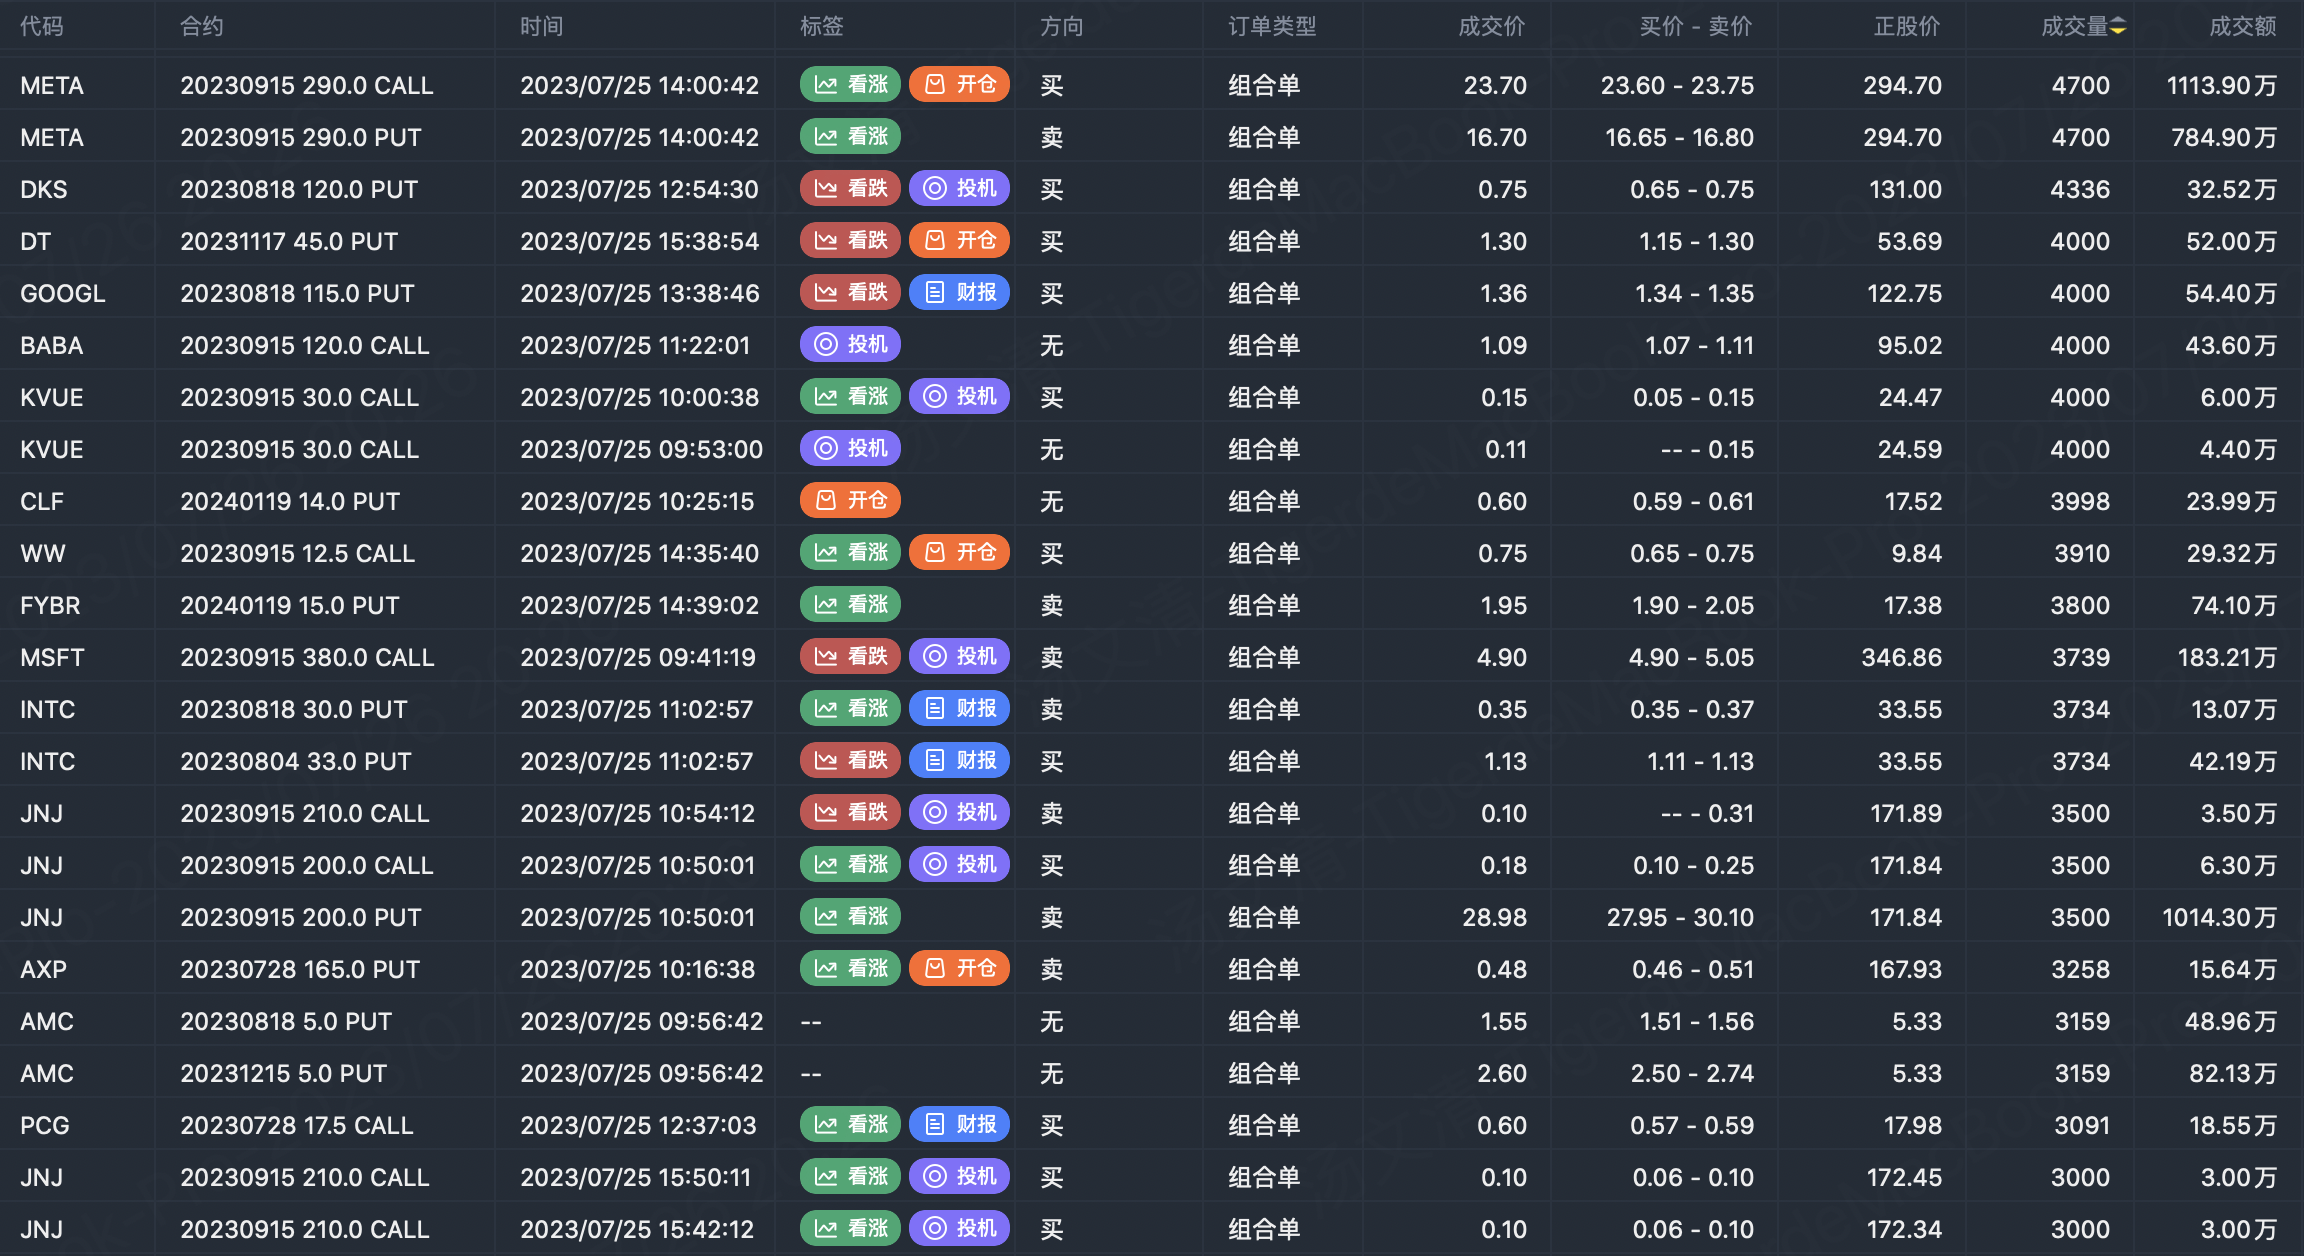
Task: Sort by the 代码 column header
Action: tap(42, 27)
